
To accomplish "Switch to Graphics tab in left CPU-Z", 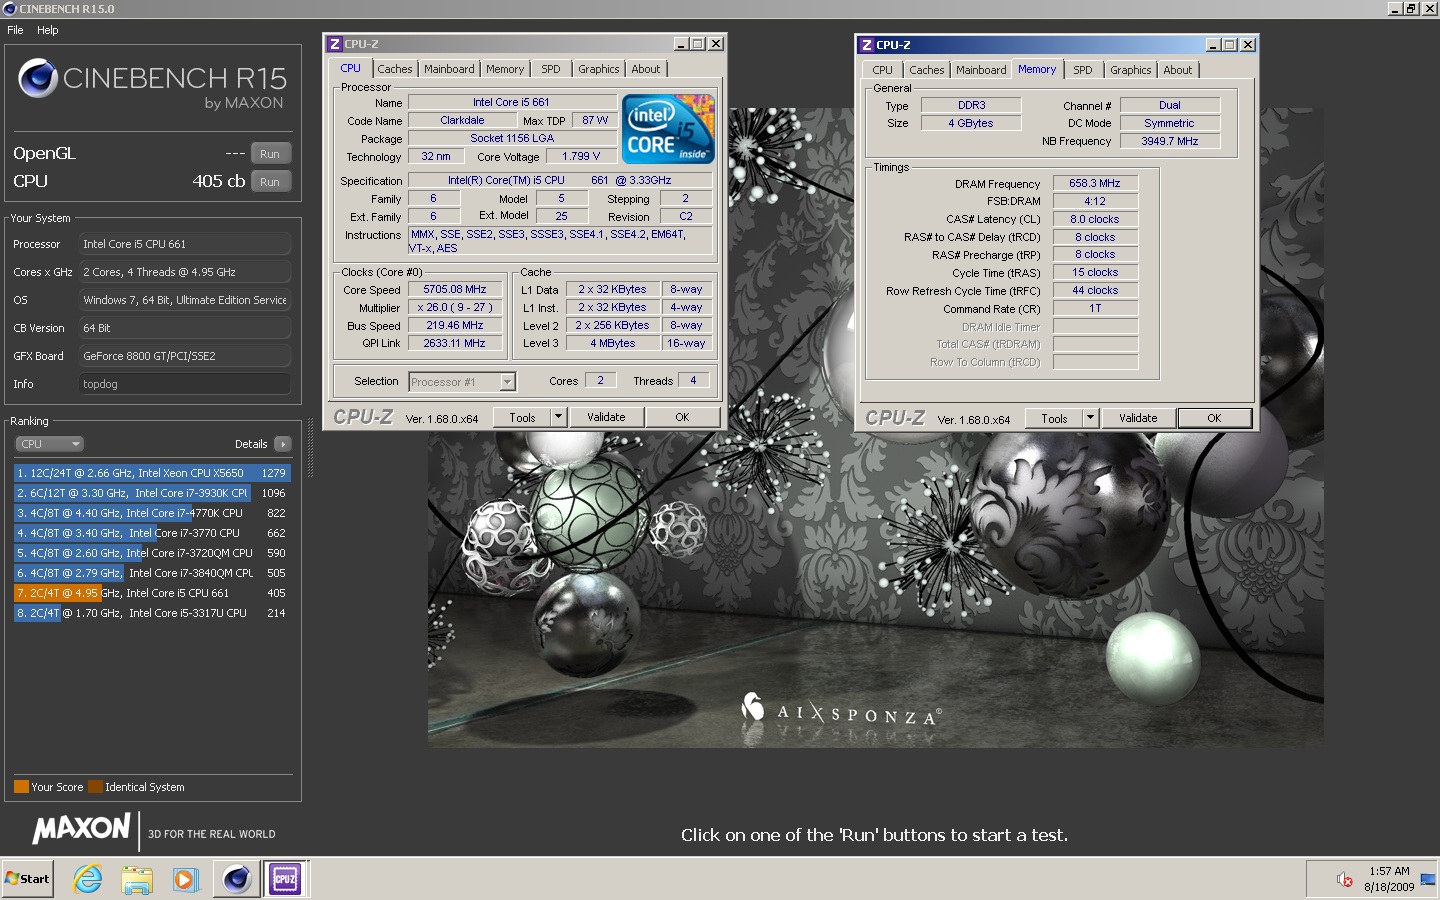I will coord(598,69).
